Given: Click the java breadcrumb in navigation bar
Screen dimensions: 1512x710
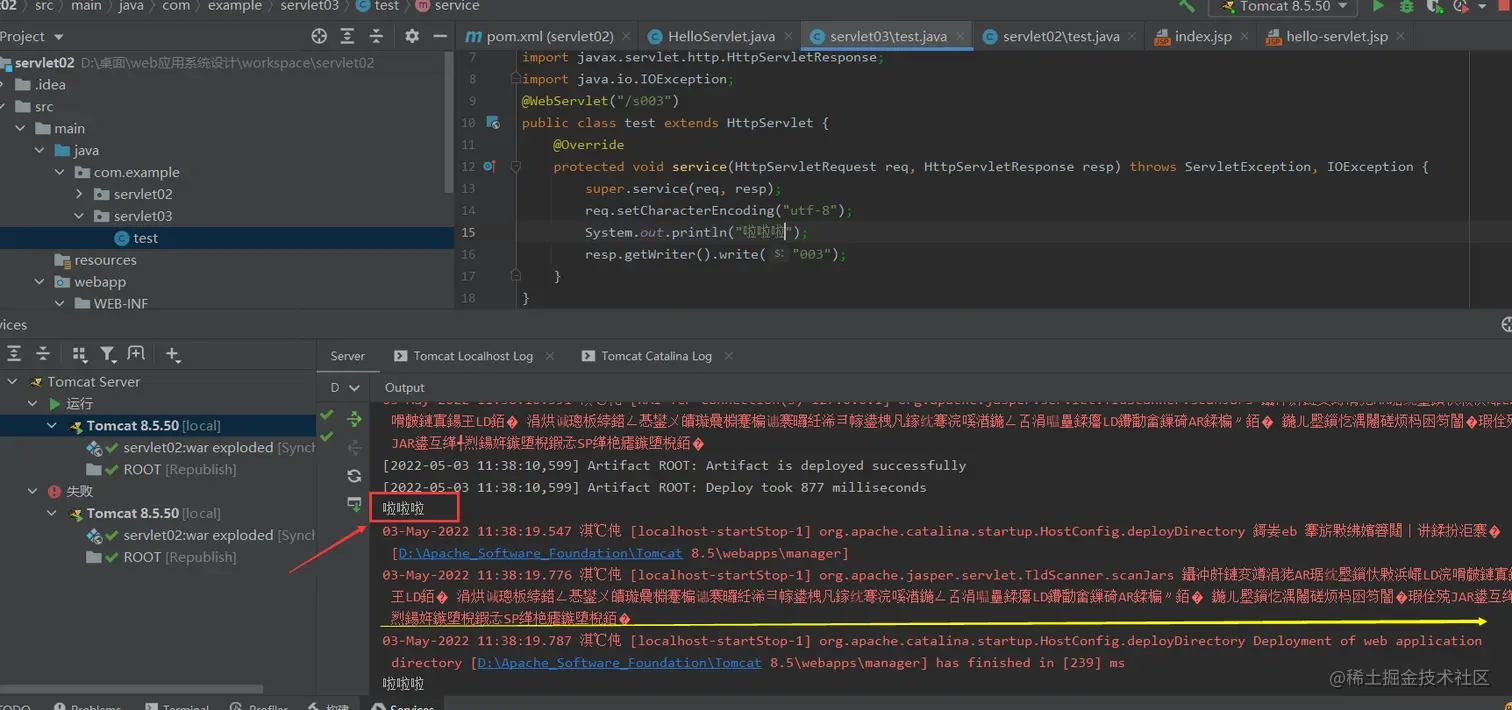Looking at the screenshot, I should coord(133,6).
